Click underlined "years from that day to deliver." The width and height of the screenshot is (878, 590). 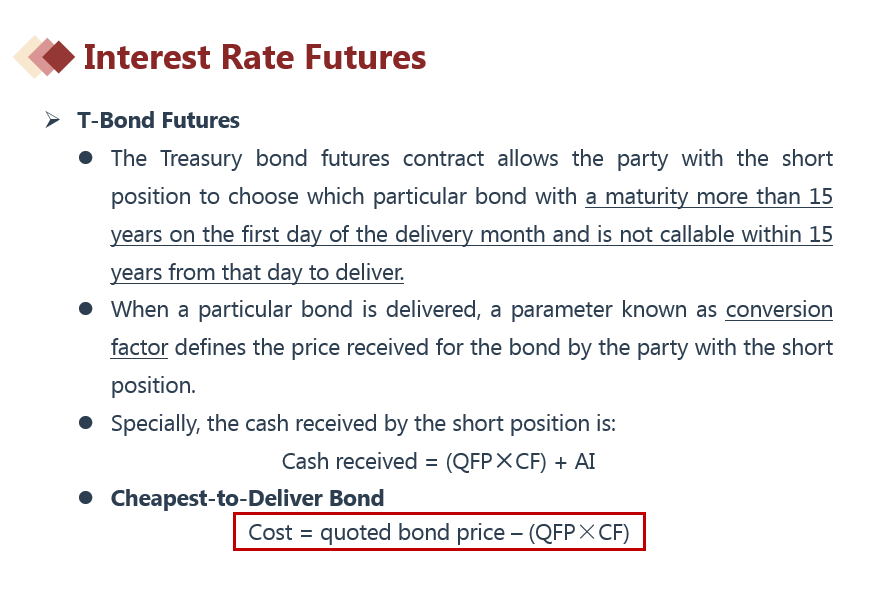coord(257,273)
